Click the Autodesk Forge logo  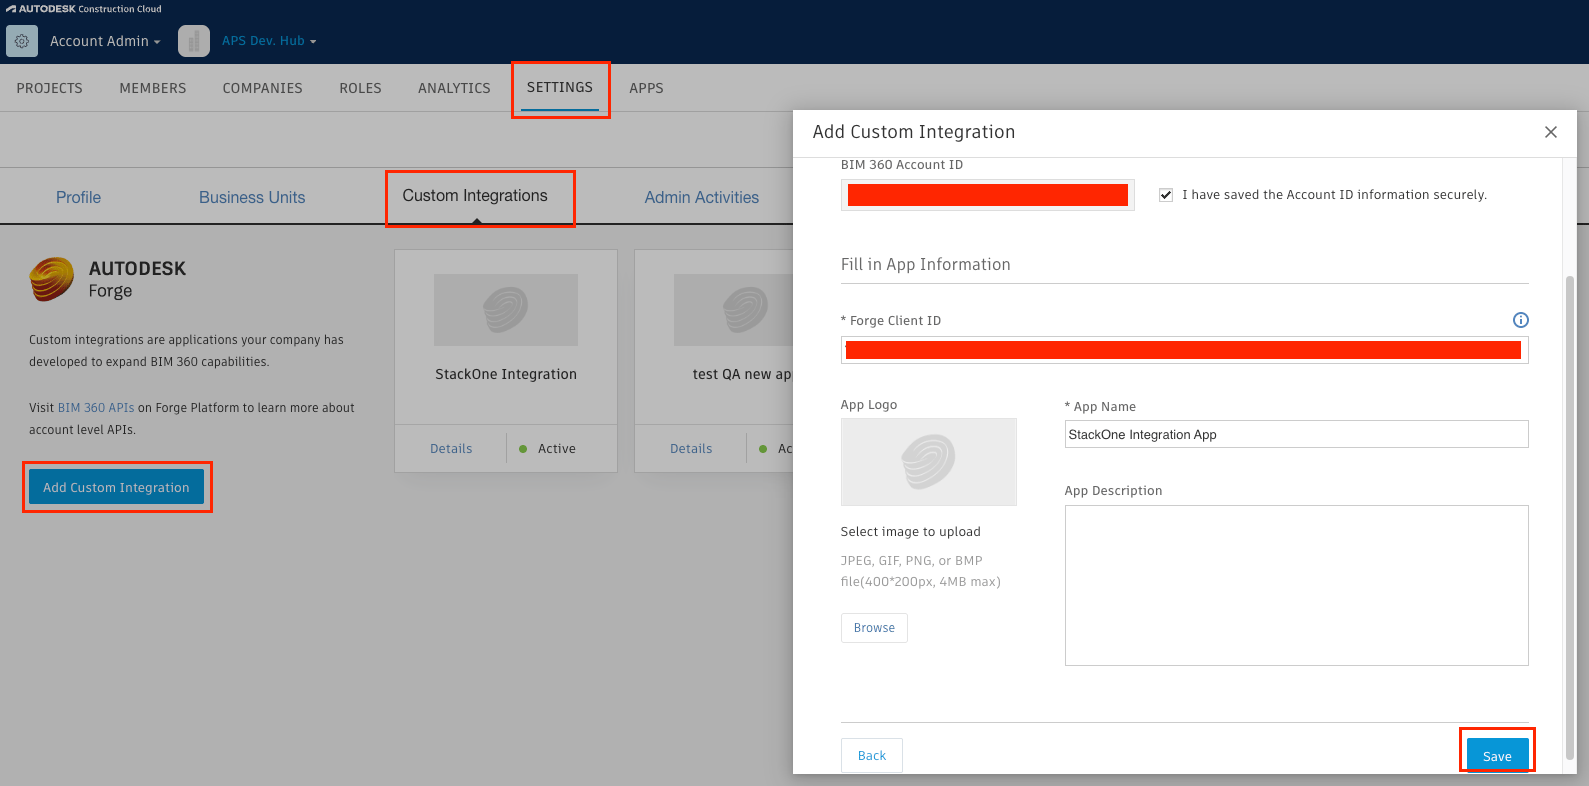coord(52,279)
